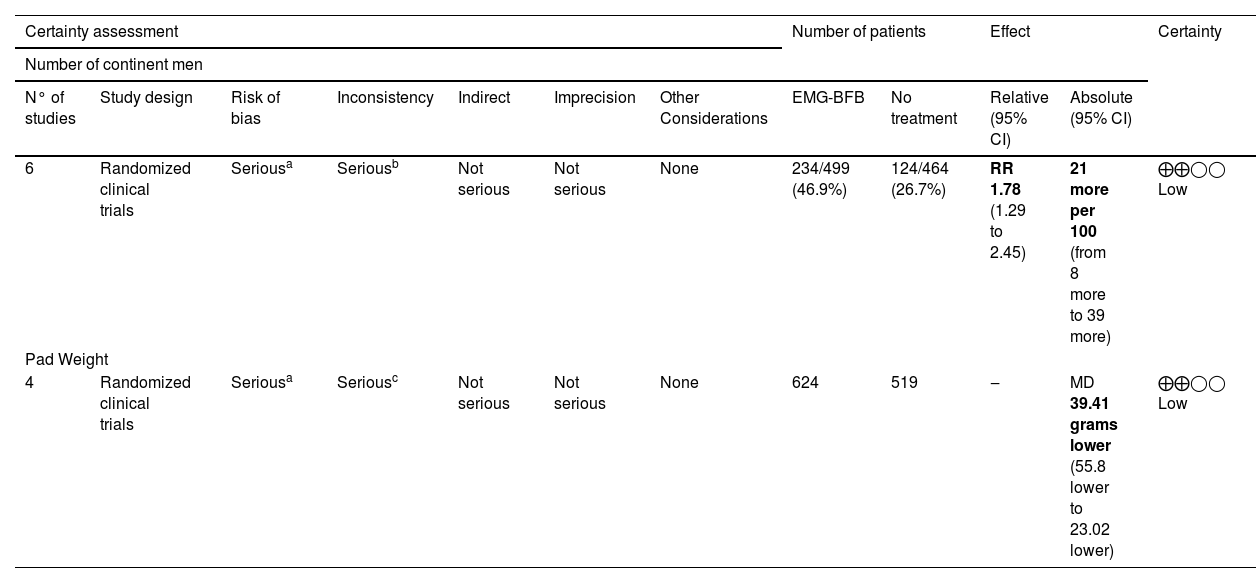Select the 'Inconsistency' column header

[385, 98]
